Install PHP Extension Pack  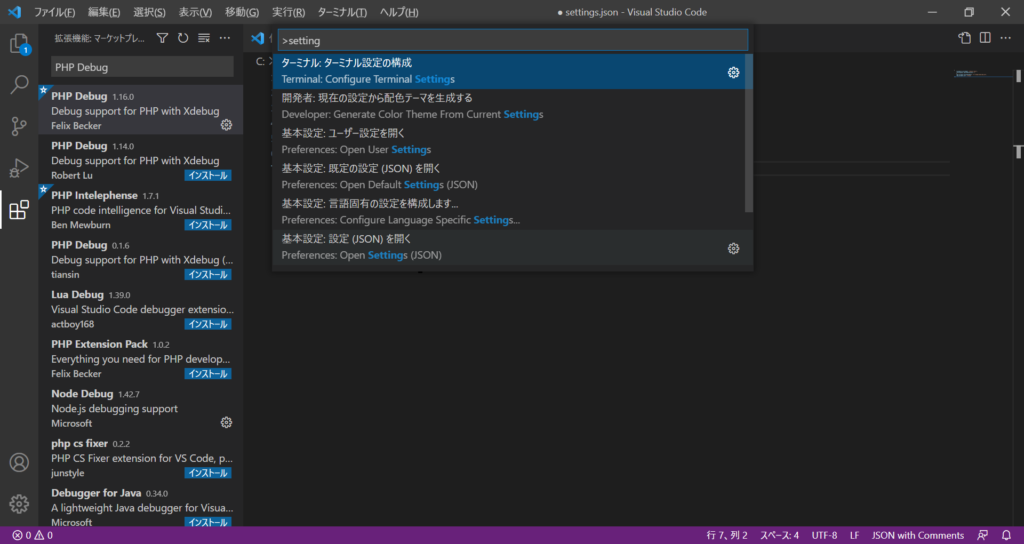(208, 374)
